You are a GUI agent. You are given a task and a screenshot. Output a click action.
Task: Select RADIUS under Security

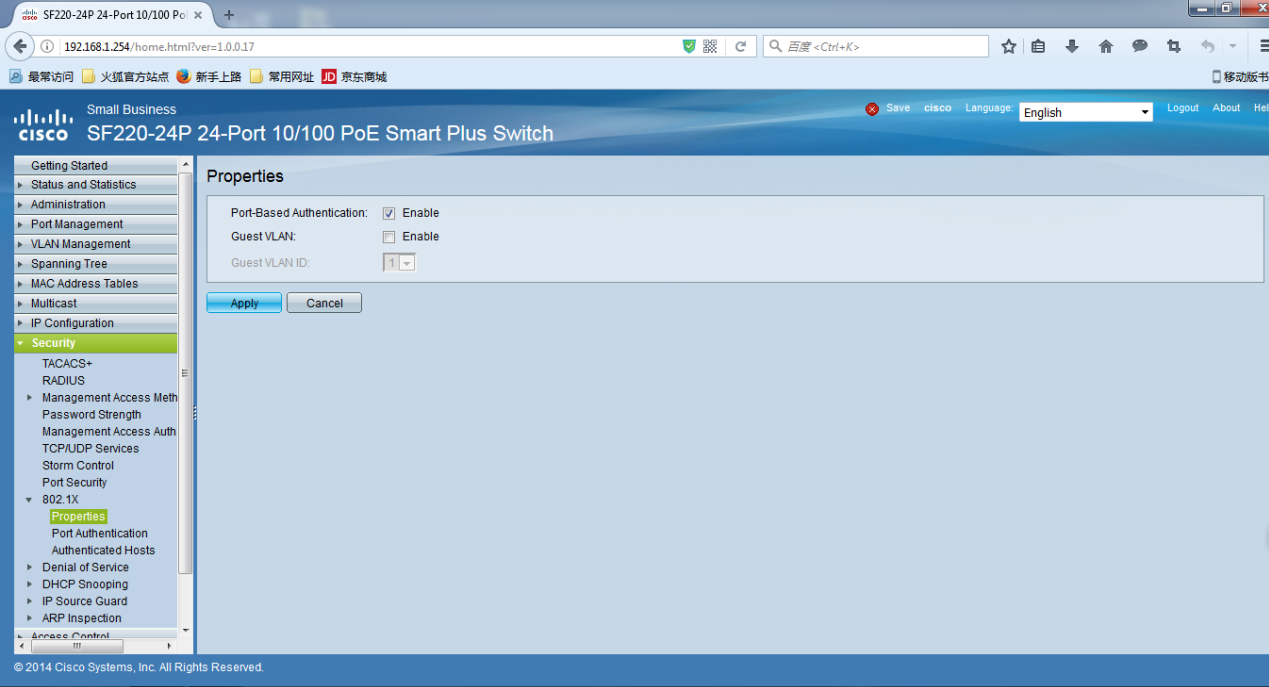click(x=63, y=381)
